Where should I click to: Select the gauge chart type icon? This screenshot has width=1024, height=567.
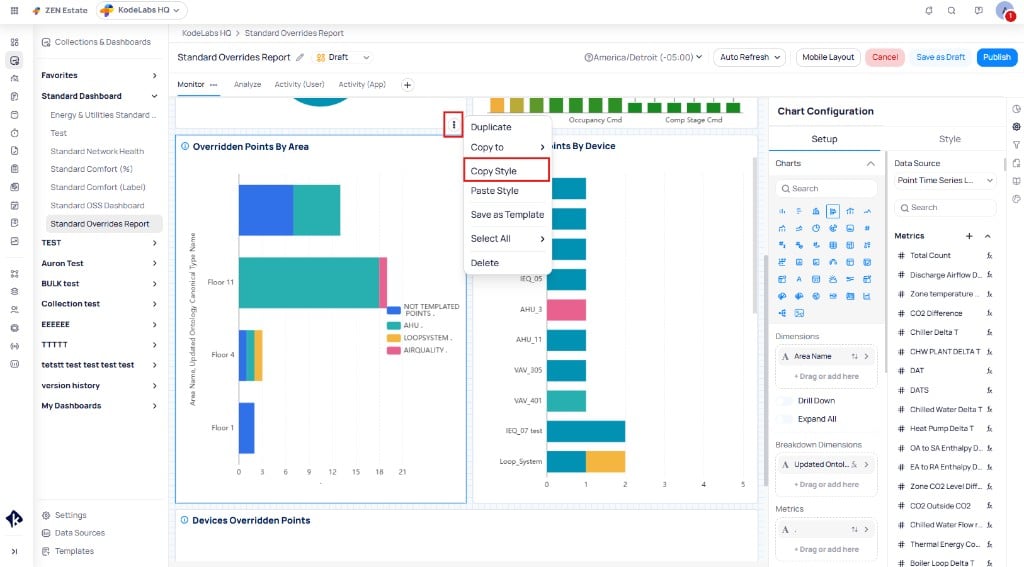[x=833, y=262]
